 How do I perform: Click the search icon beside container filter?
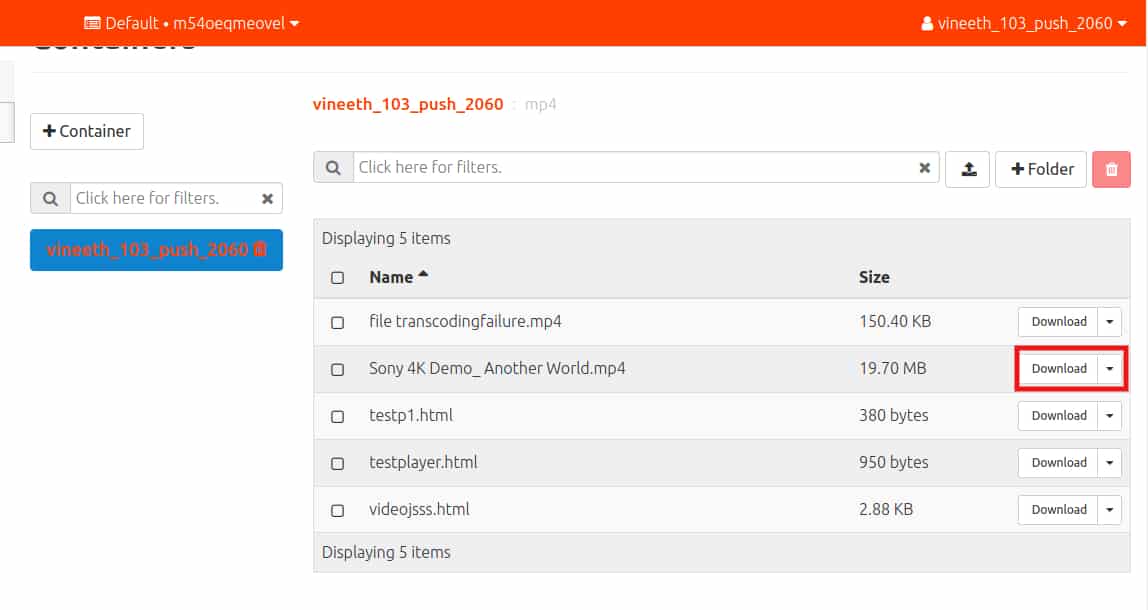point(50,198)
